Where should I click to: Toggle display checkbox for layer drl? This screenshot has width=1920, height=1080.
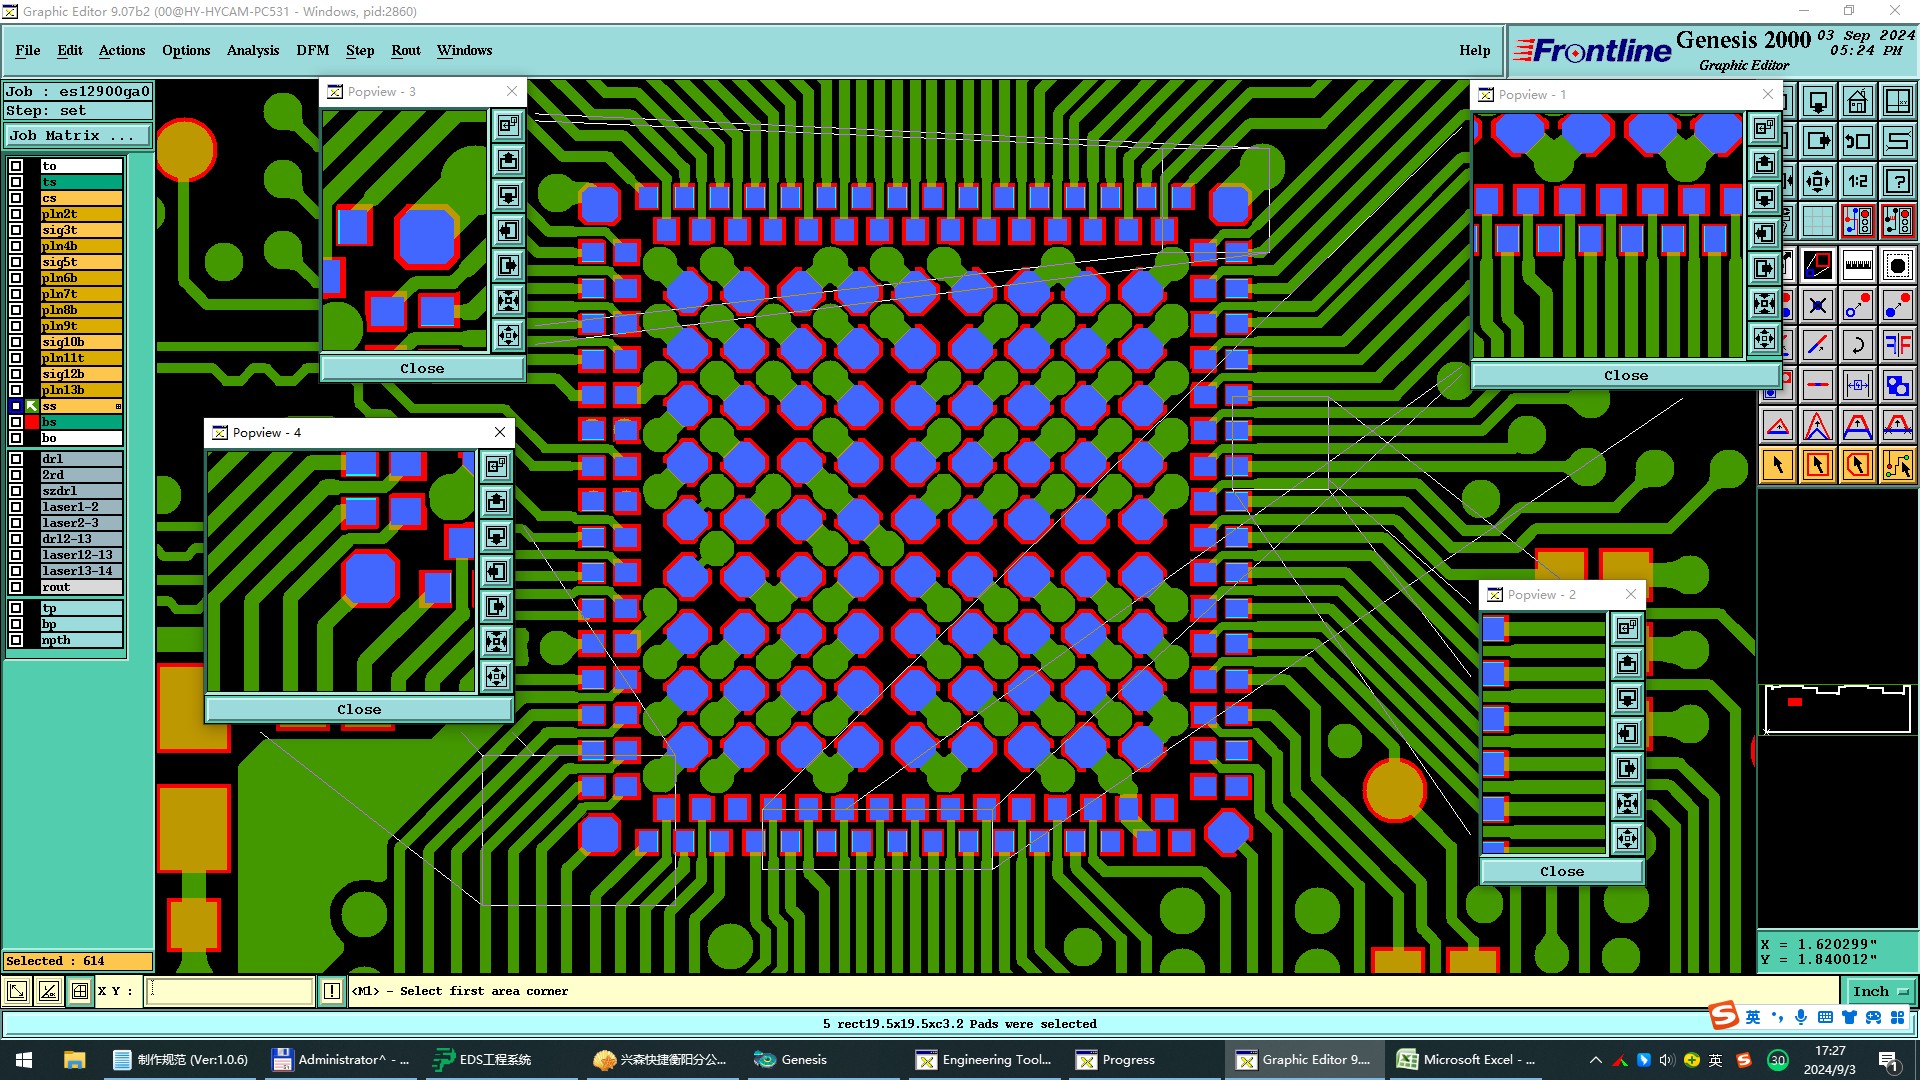tap(16, 459)
